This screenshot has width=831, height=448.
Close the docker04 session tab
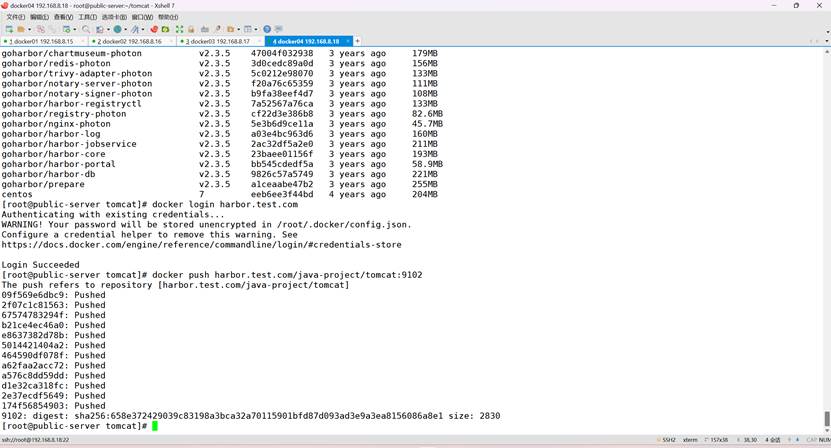point(348,41)
